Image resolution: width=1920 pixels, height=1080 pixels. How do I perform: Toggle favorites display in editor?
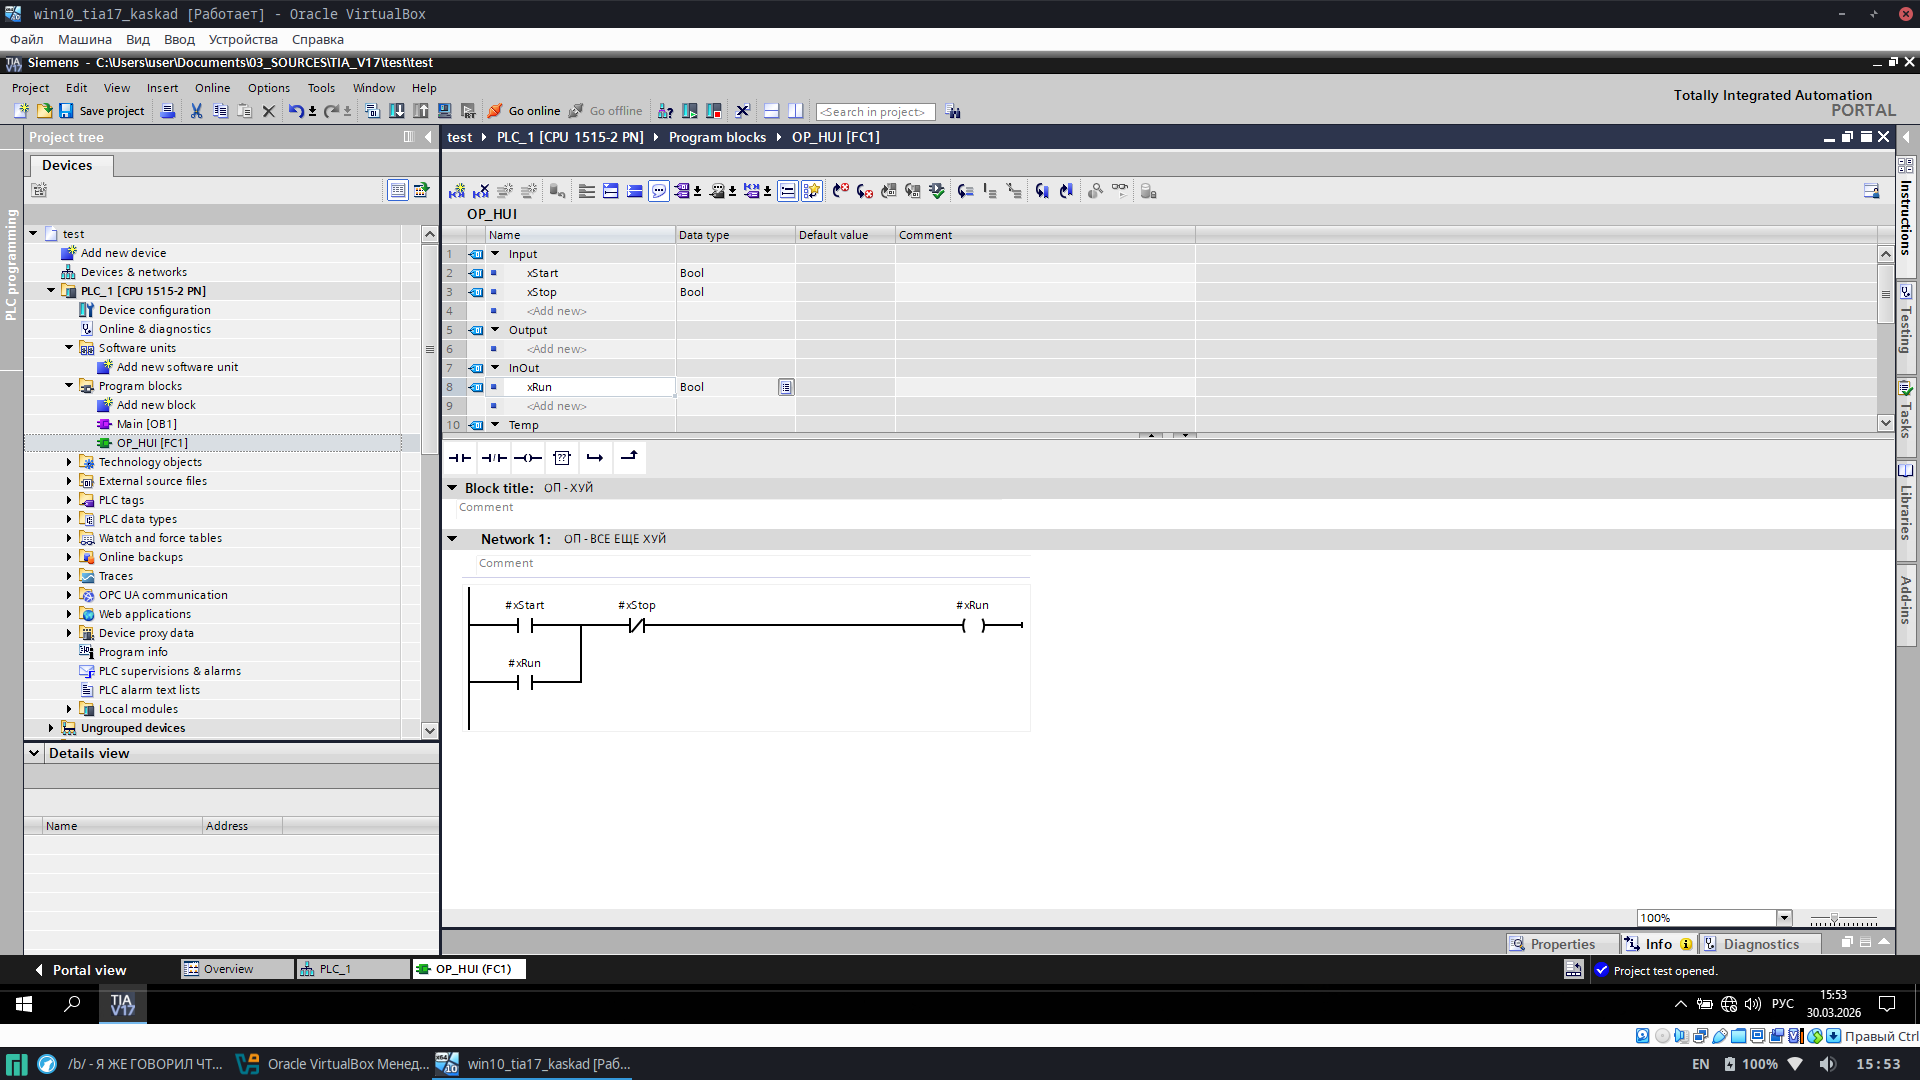pyautogui.click(x=811, y=191)
